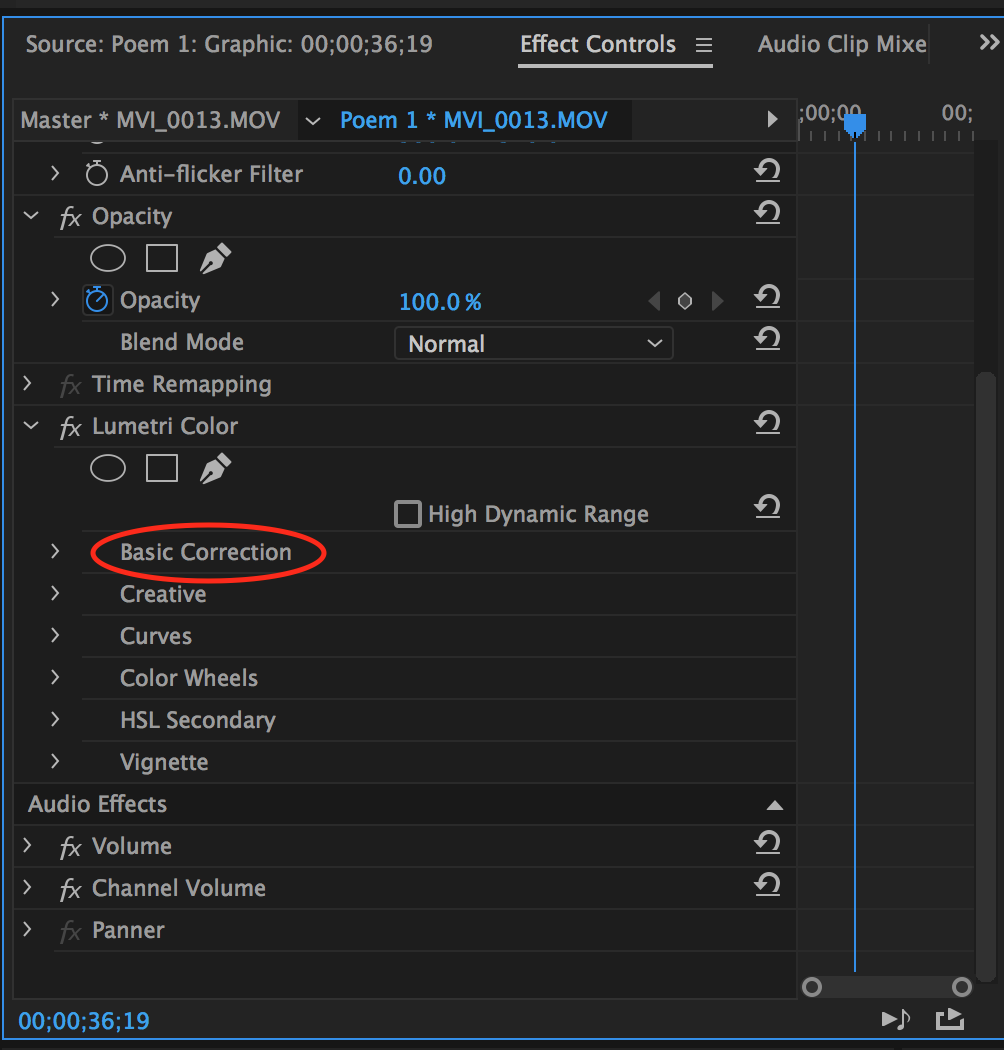The image size is (1004, 1050).
Task: Toggle the Opacity stopwatch animation
Action: pos(97,300)
